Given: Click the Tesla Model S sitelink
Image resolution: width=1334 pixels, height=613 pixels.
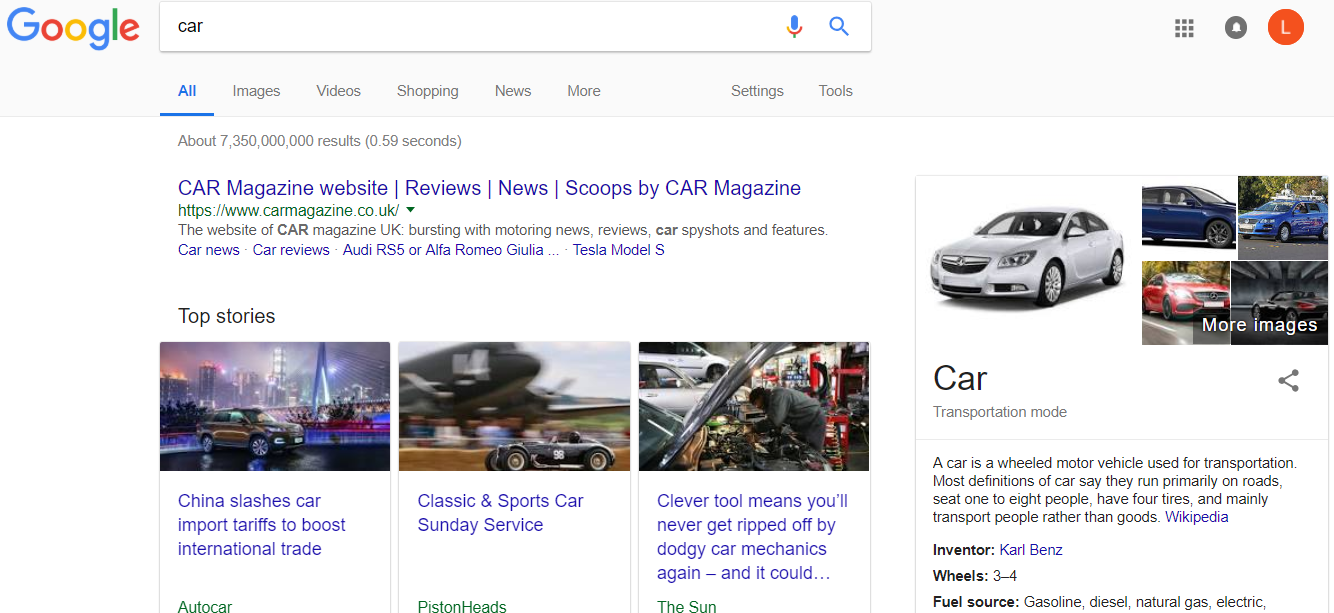Looking at the screenshot, I should (x=618, y=250).
